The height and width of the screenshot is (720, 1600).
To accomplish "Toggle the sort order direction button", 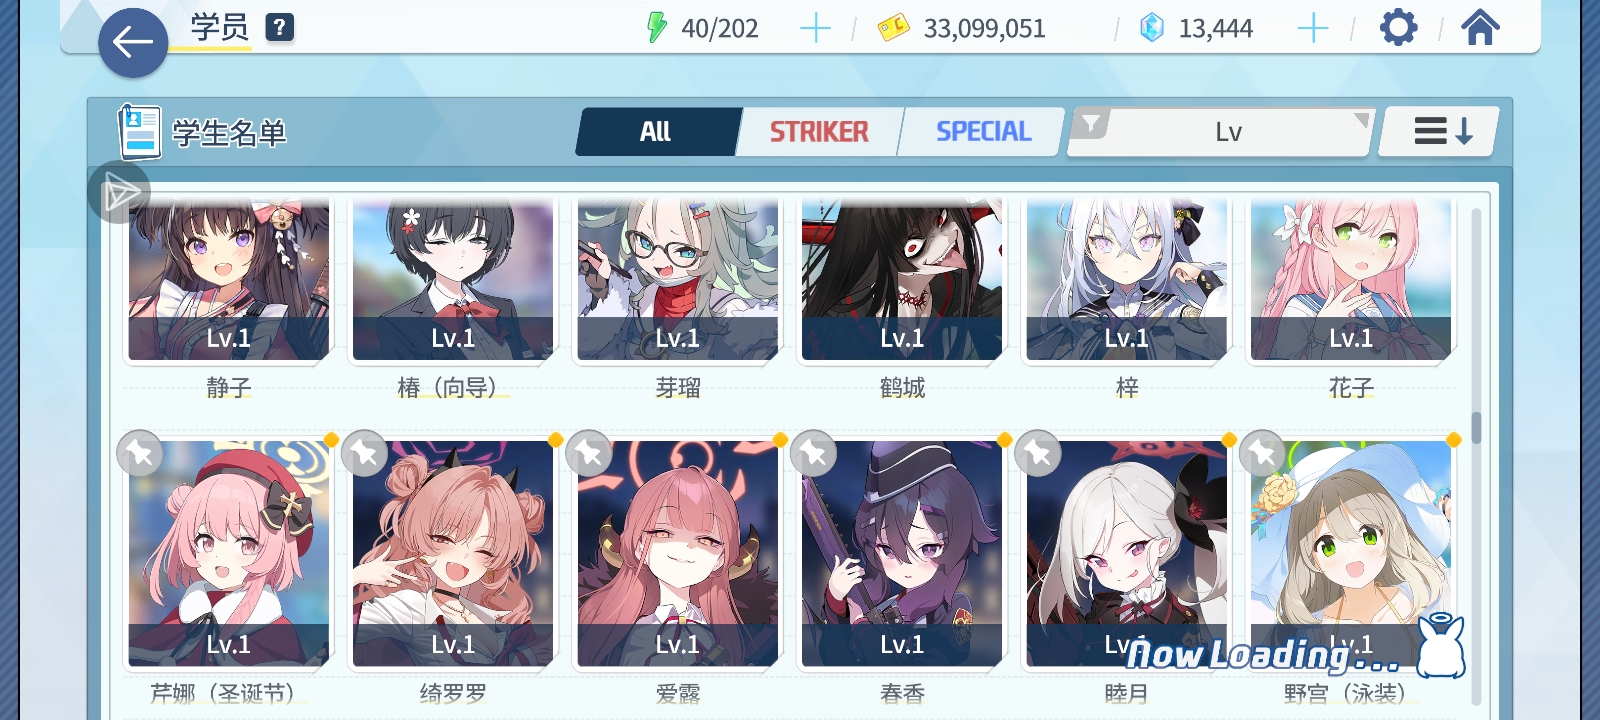I will coord(1440,131).
